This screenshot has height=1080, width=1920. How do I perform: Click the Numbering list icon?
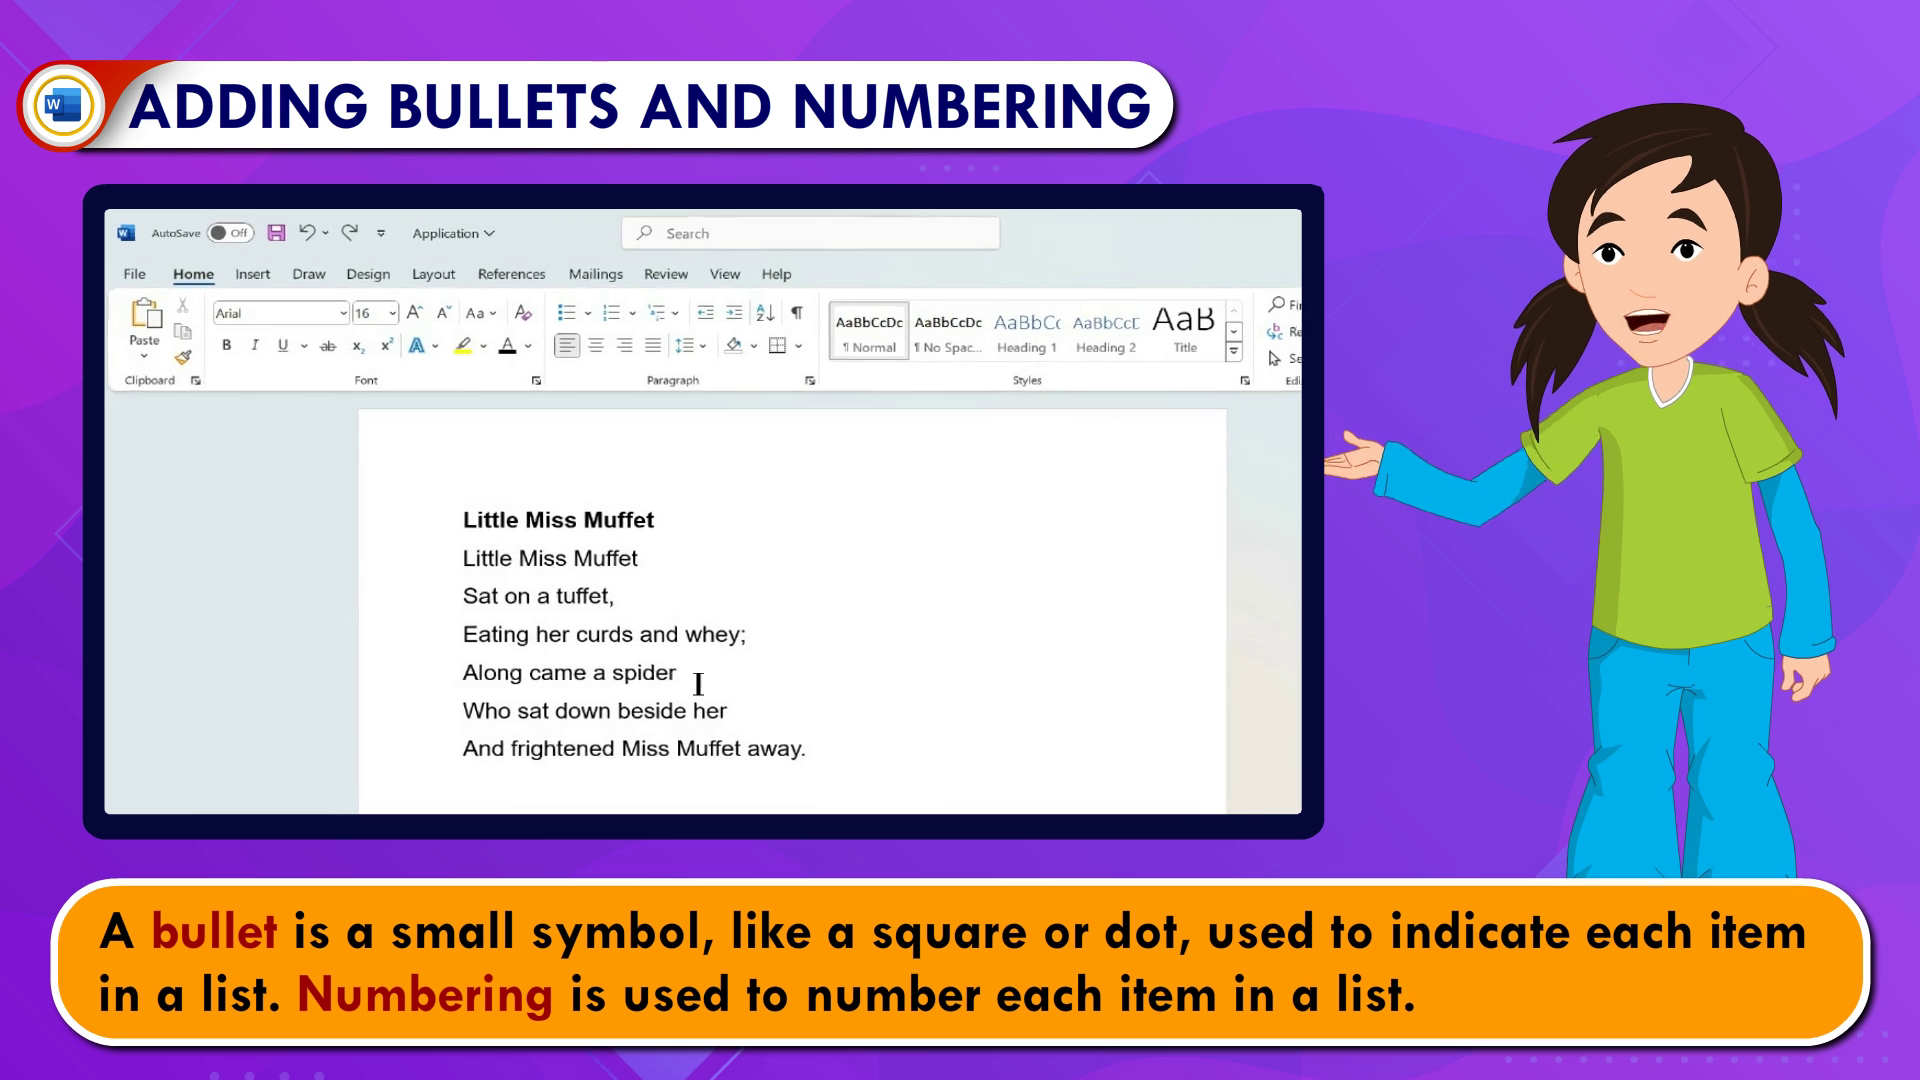[x=611, y=313]
